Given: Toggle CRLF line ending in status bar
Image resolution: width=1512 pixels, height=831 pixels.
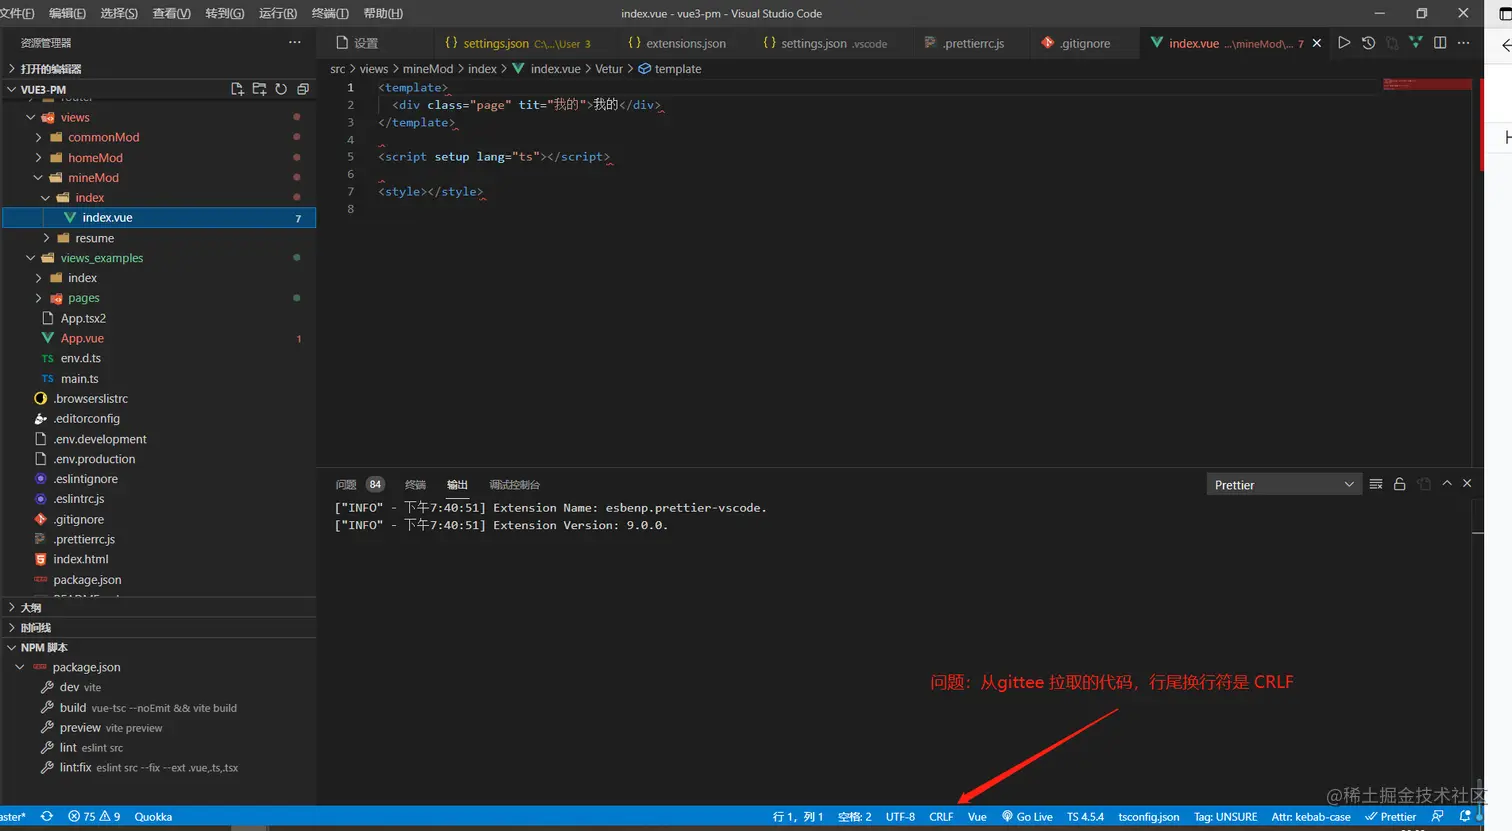Looking at the screenshot, I should pyautogui.click(x=940, y=817).
